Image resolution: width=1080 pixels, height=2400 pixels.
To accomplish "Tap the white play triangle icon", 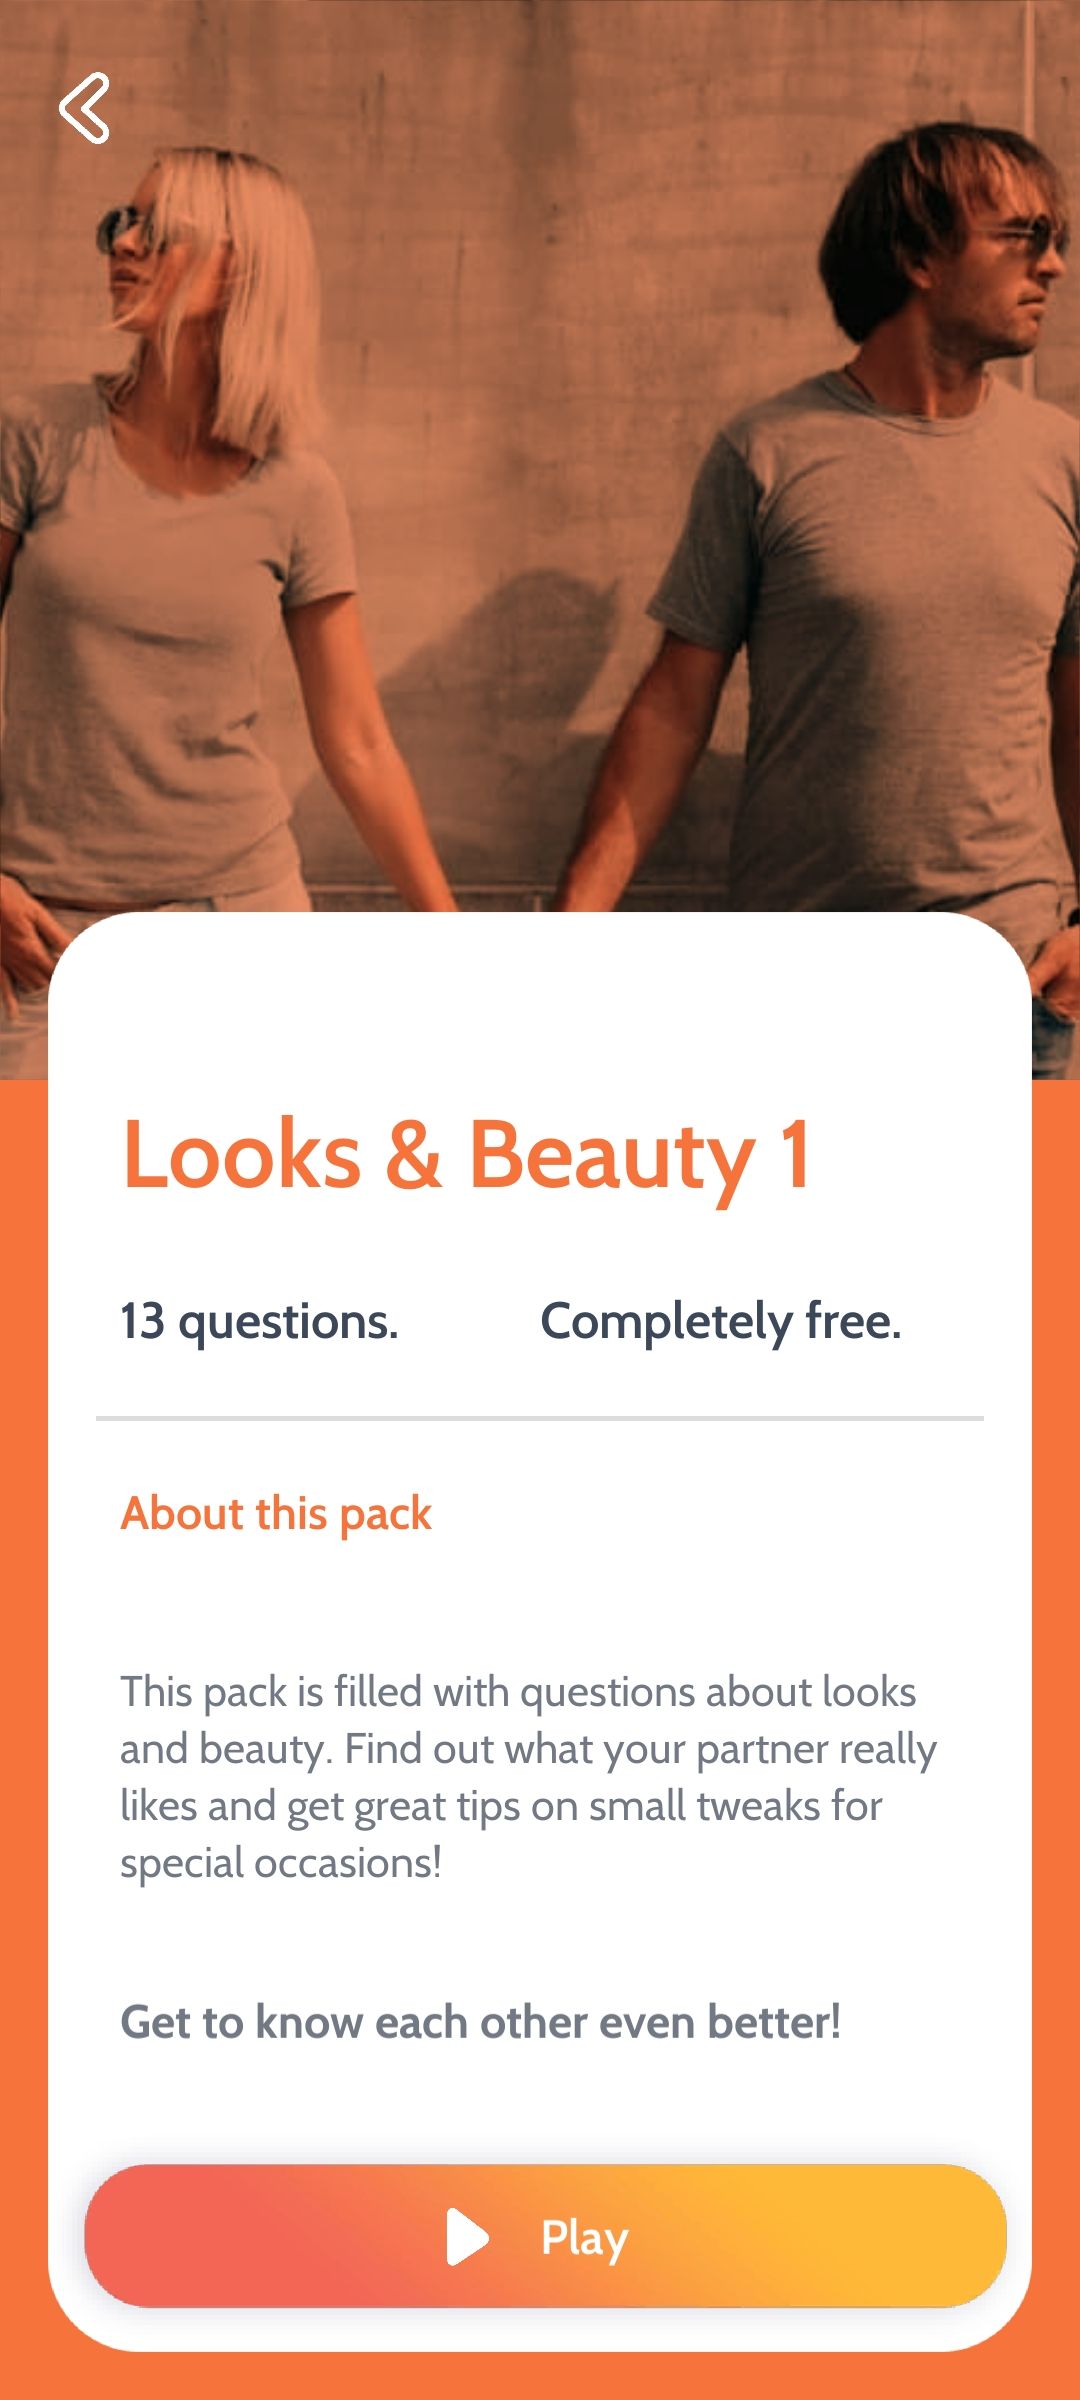I will click(467, 2237).
